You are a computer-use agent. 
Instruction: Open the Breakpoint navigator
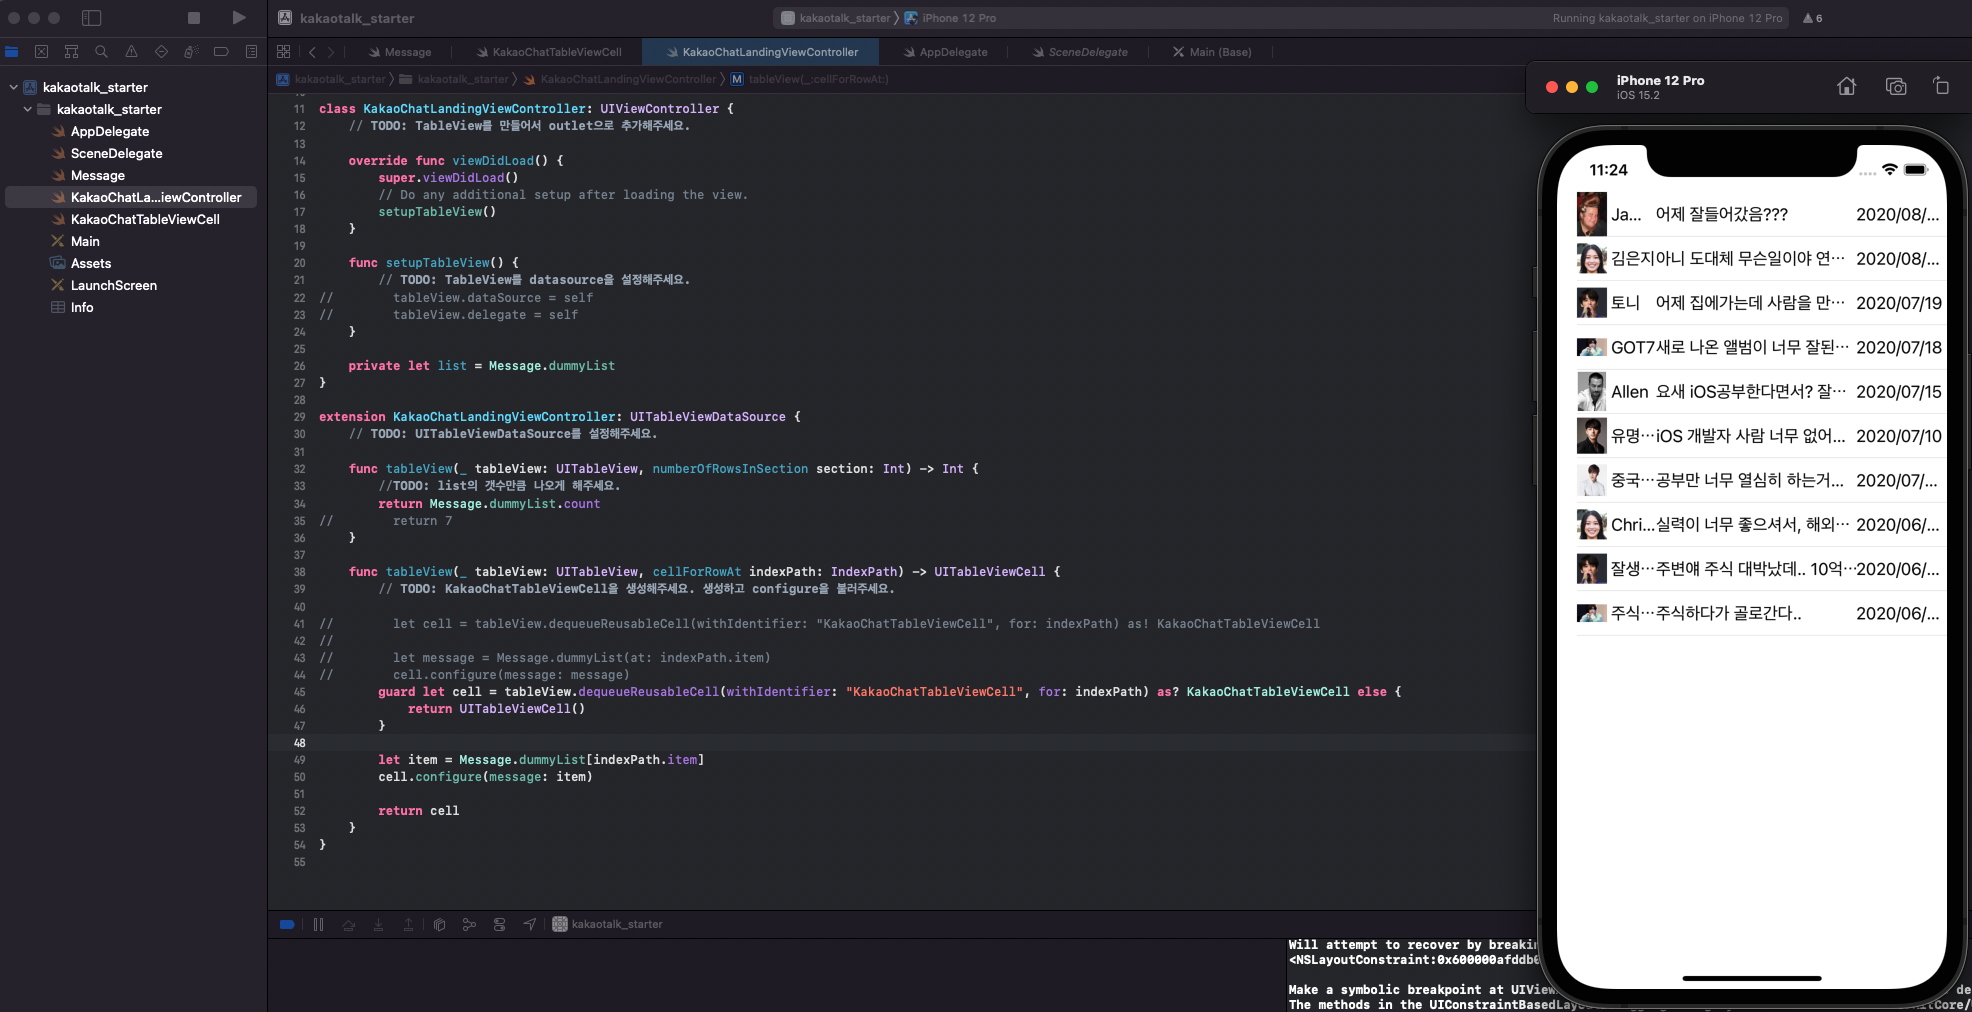221,52
